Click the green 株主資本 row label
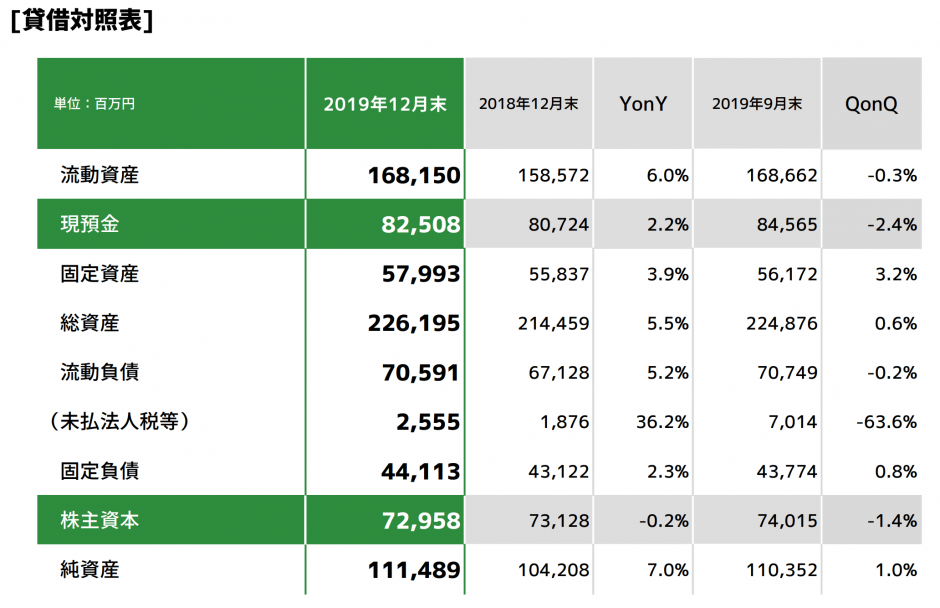 (99, 520)
